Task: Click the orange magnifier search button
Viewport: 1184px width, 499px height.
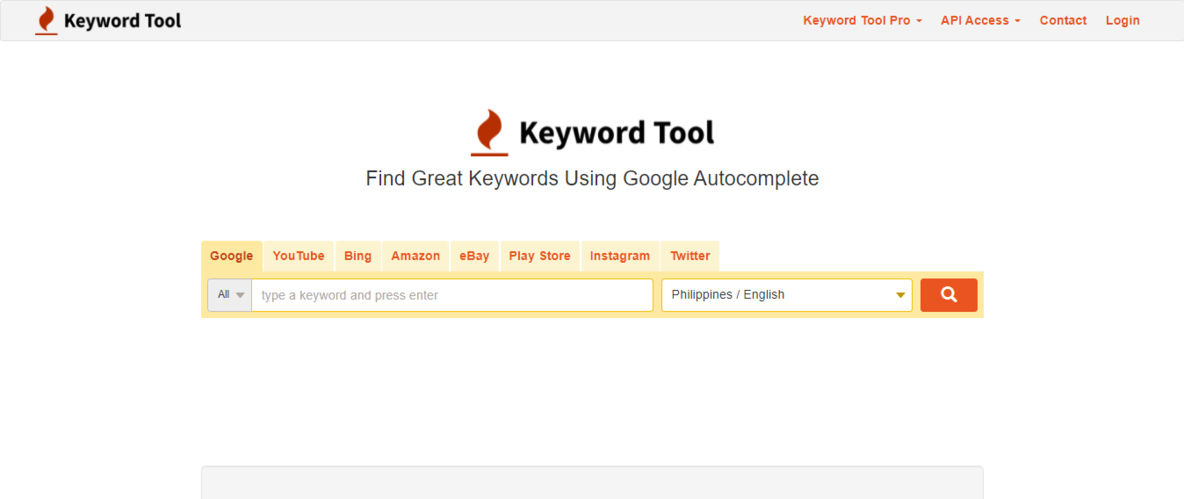Action: (x=948, y=295)
